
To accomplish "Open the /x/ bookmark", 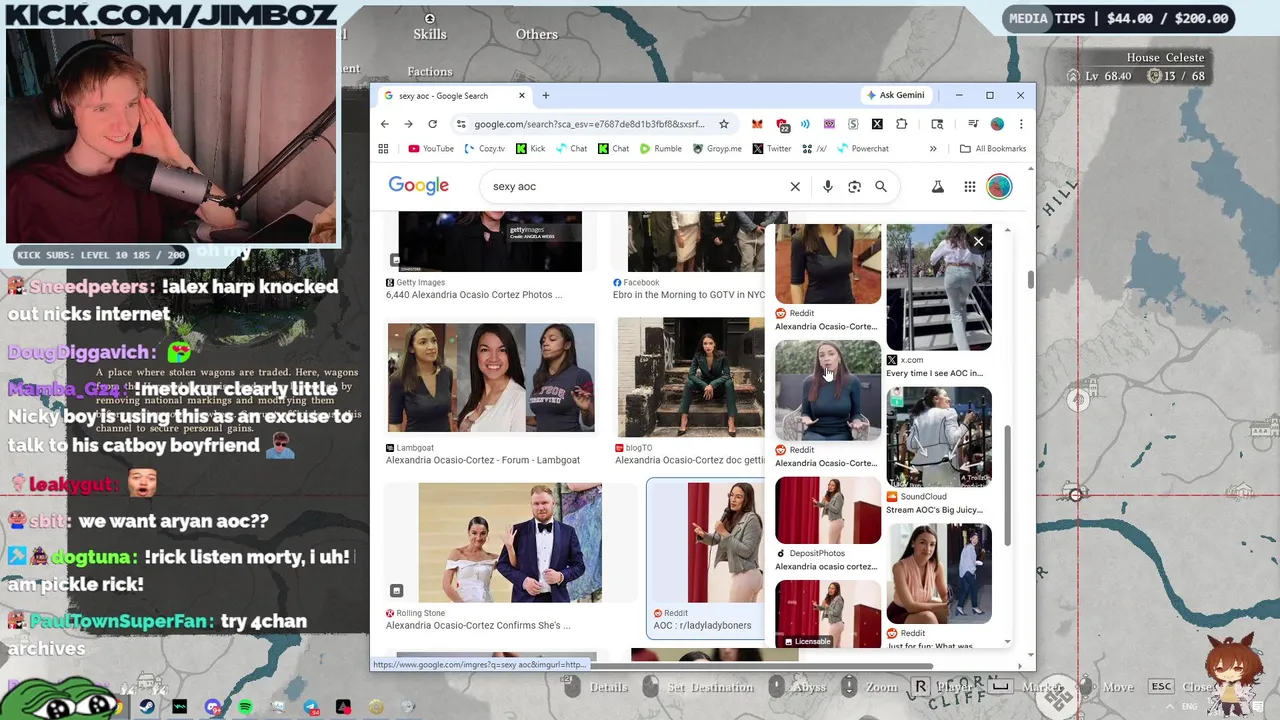I will [x=814, y=149].
